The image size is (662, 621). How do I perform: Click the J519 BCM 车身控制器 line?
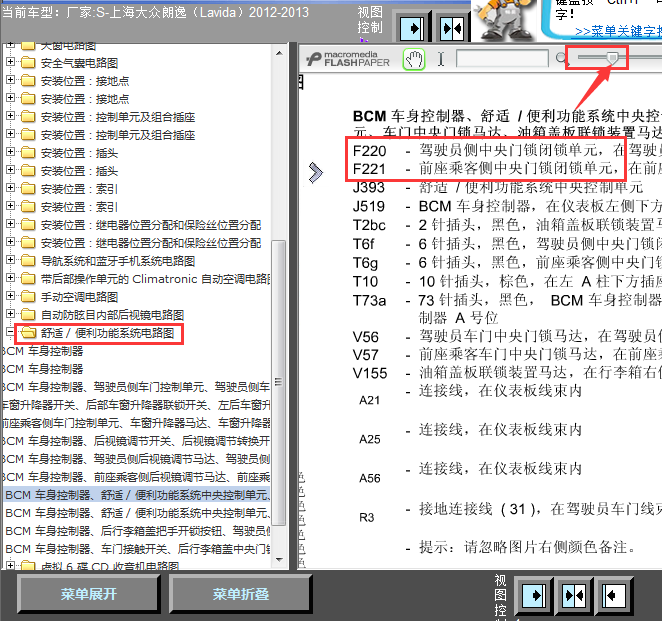507,206
